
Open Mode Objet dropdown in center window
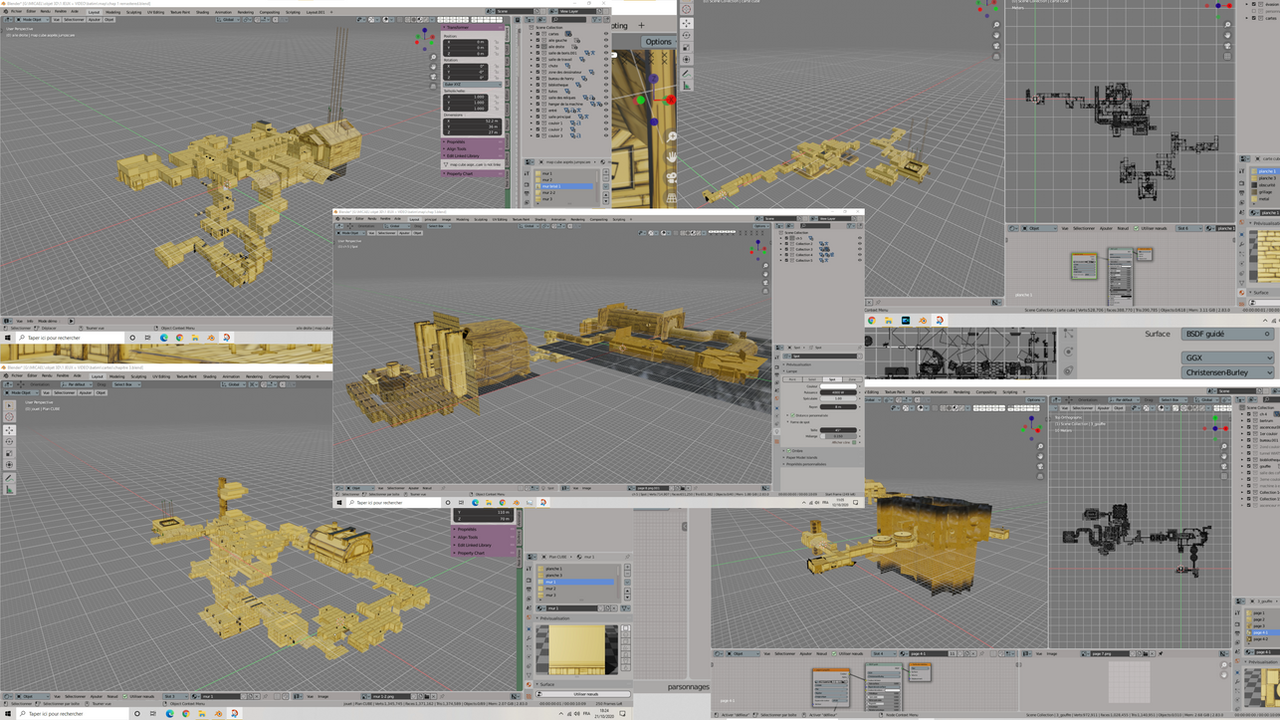(350, 233)
